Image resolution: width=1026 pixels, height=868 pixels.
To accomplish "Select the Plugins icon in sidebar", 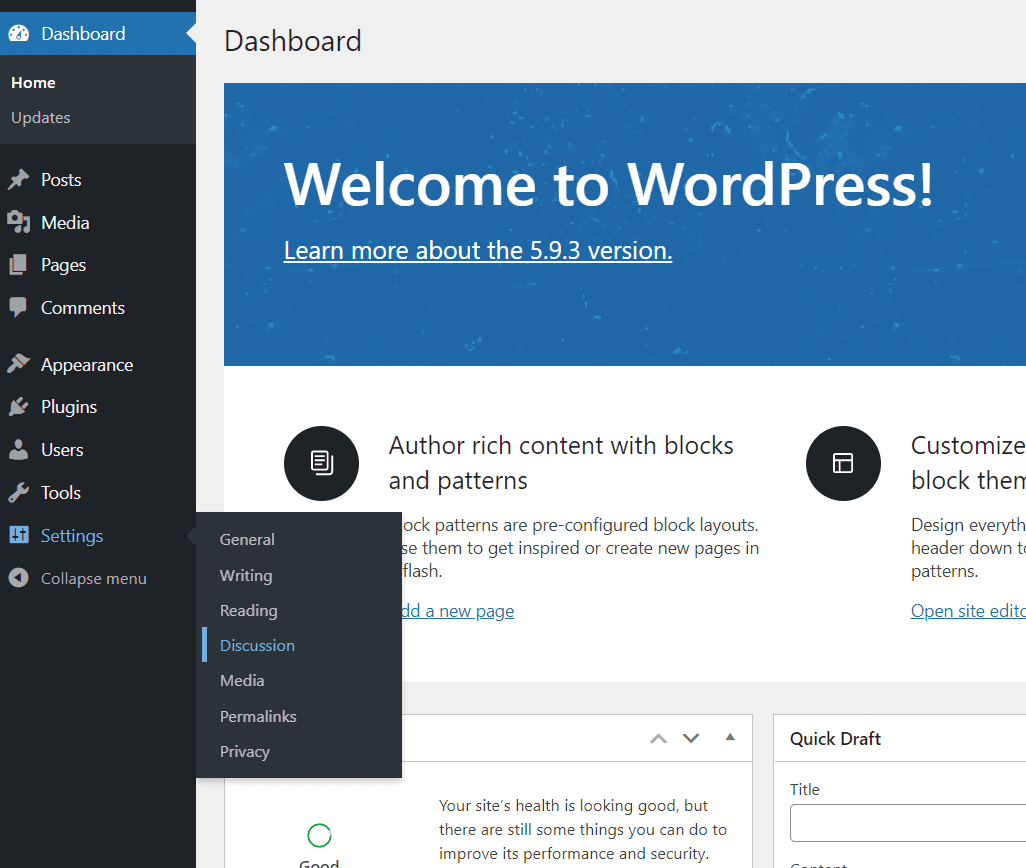I will [21, 407].
